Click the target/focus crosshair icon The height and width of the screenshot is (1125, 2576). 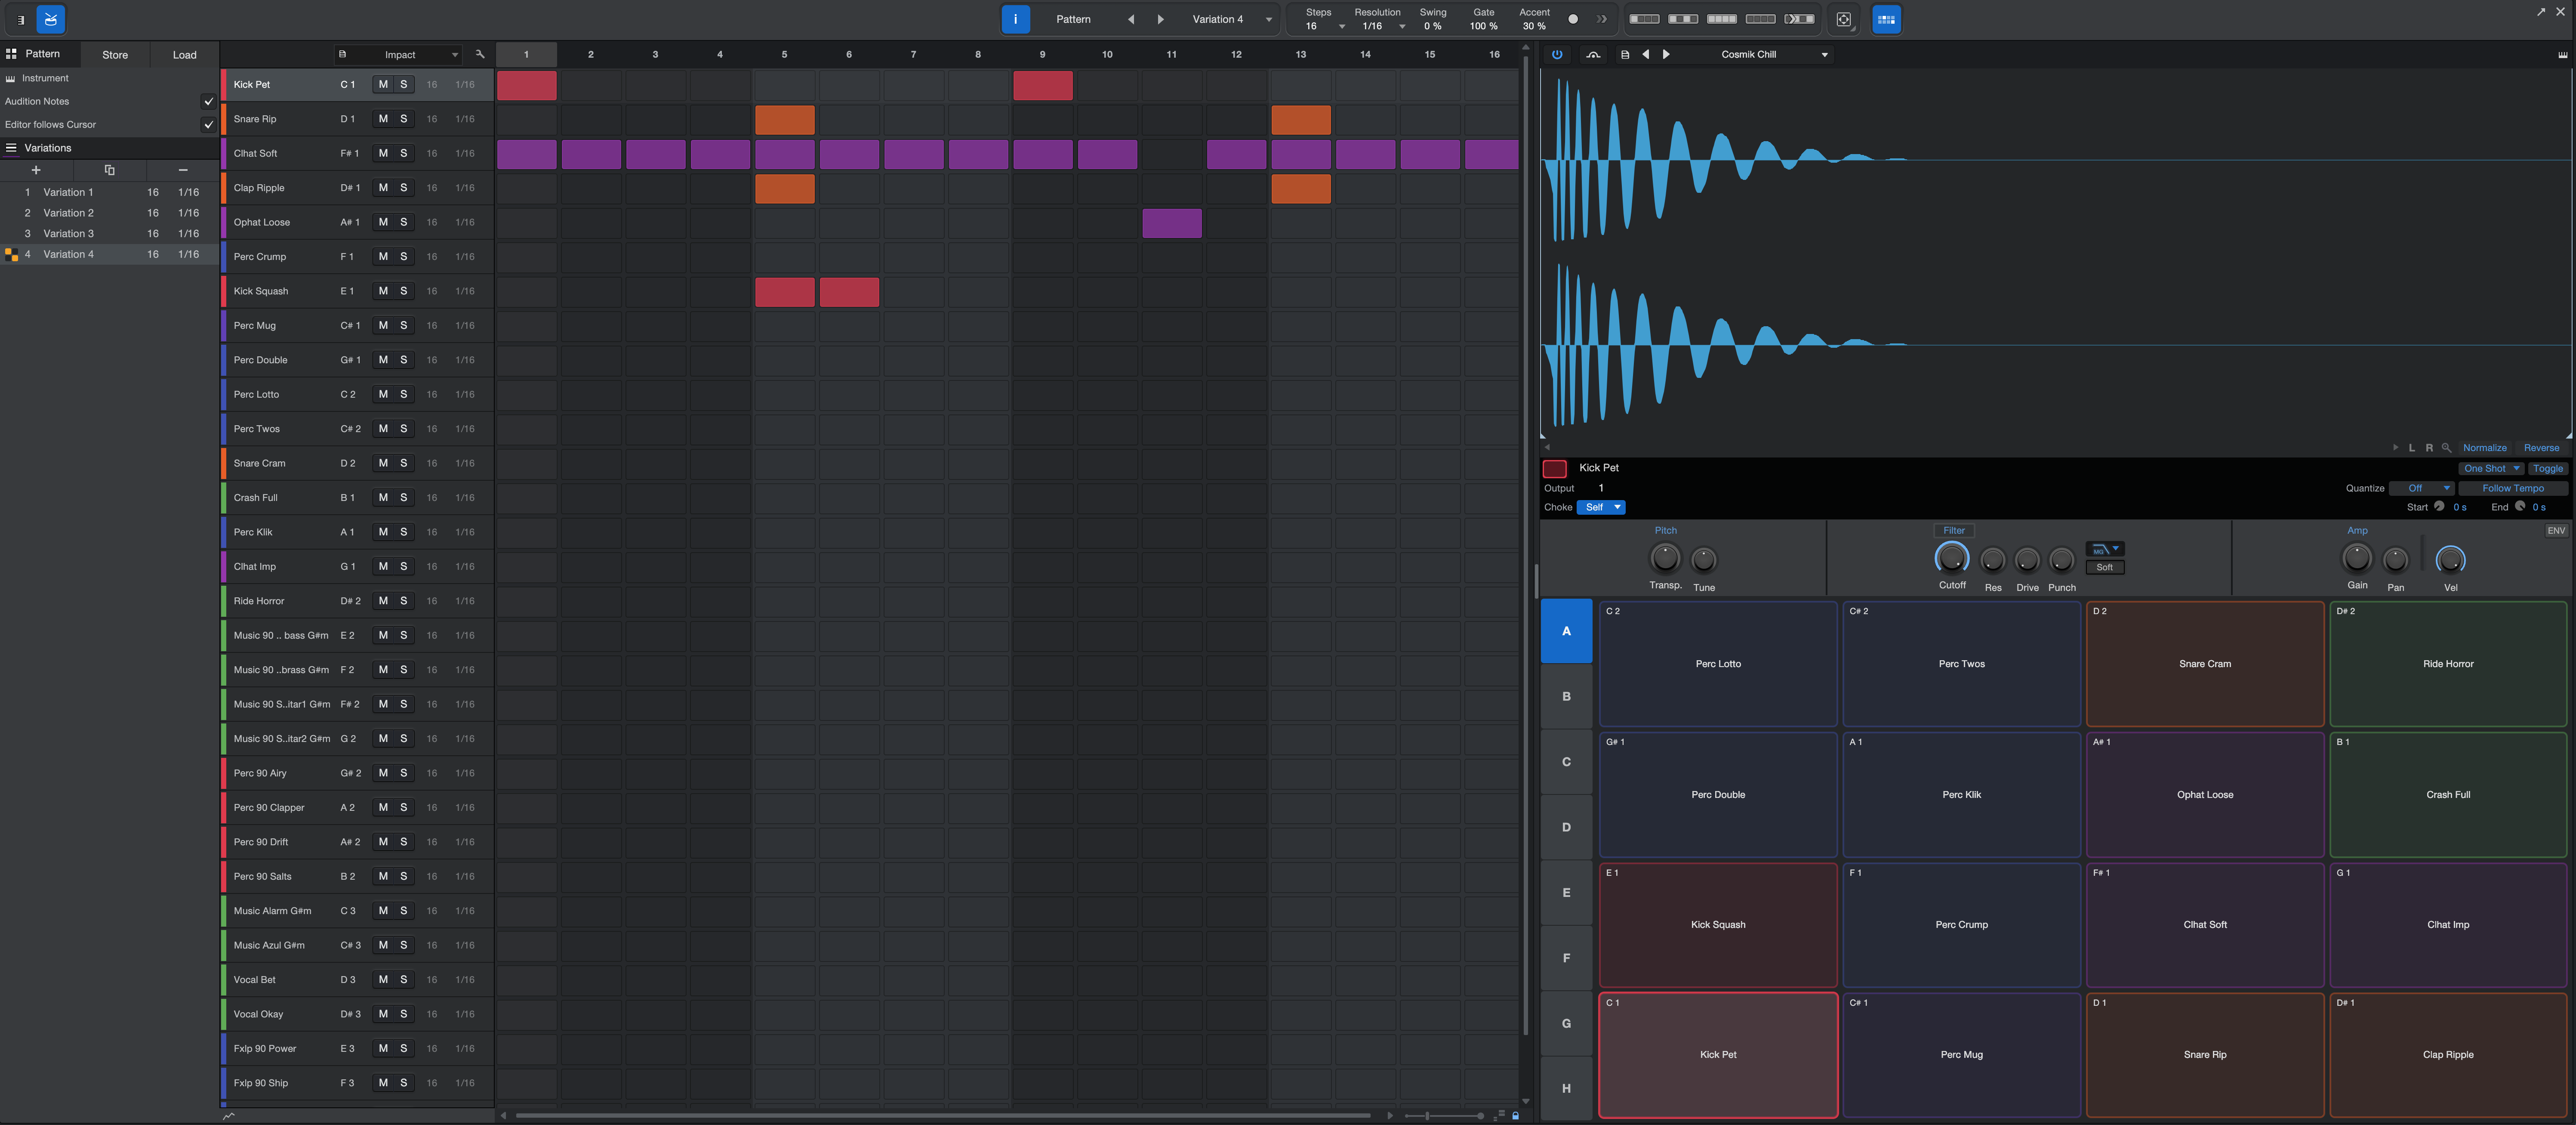pyautogui.click(x=1844, y=19)
